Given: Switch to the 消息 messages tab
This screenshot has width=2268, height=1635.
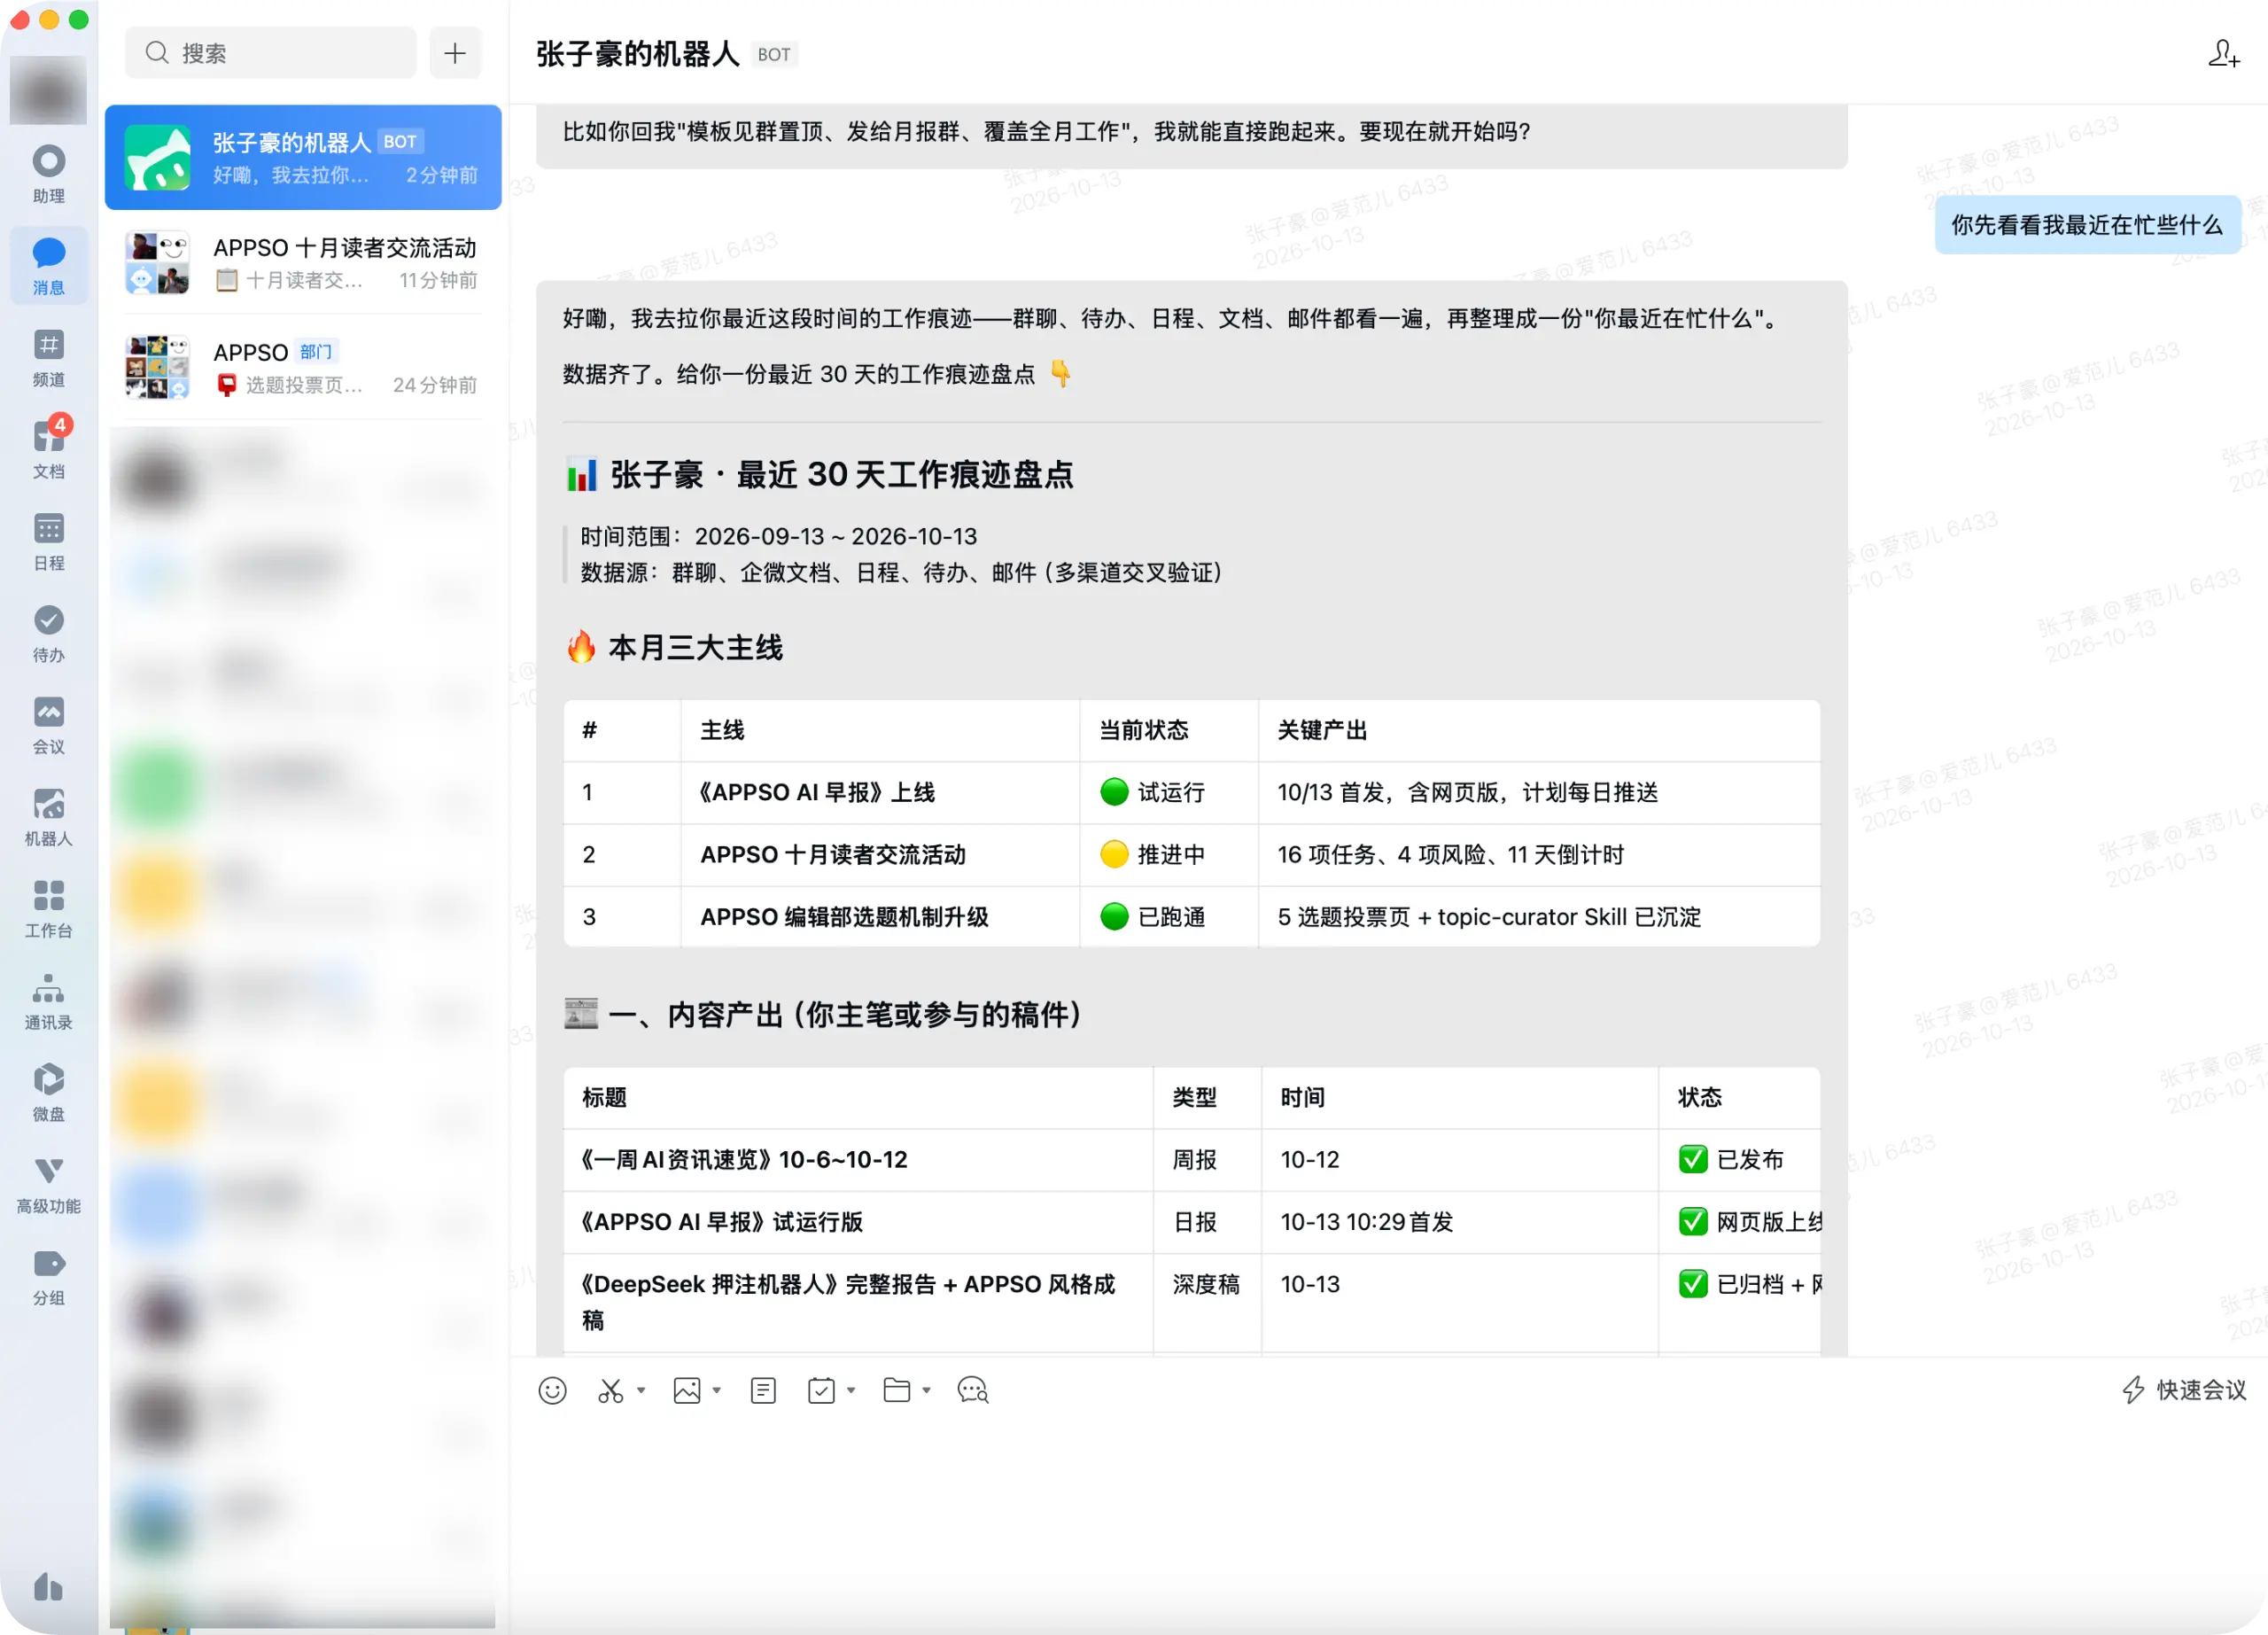Looking at the screenshot, I should click(48, 266).
